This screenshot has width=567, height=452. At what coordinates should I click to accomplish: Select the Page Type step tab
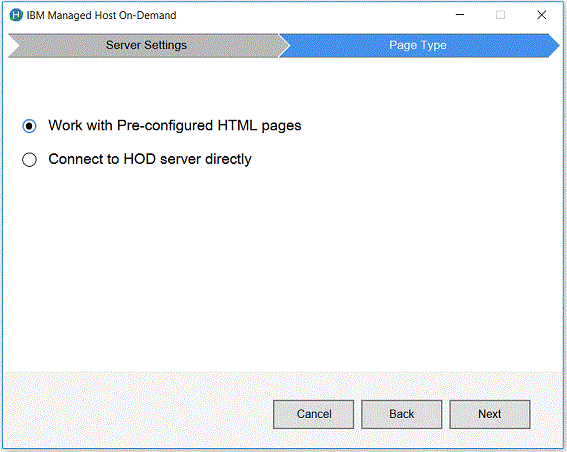418,45
